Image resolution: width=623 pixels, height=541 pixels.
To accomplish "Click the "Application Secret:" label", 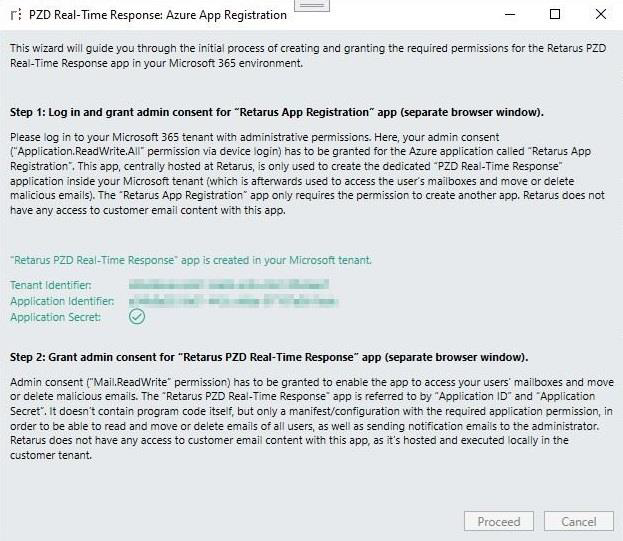I will pyautogui.click(x=56, y=317).
